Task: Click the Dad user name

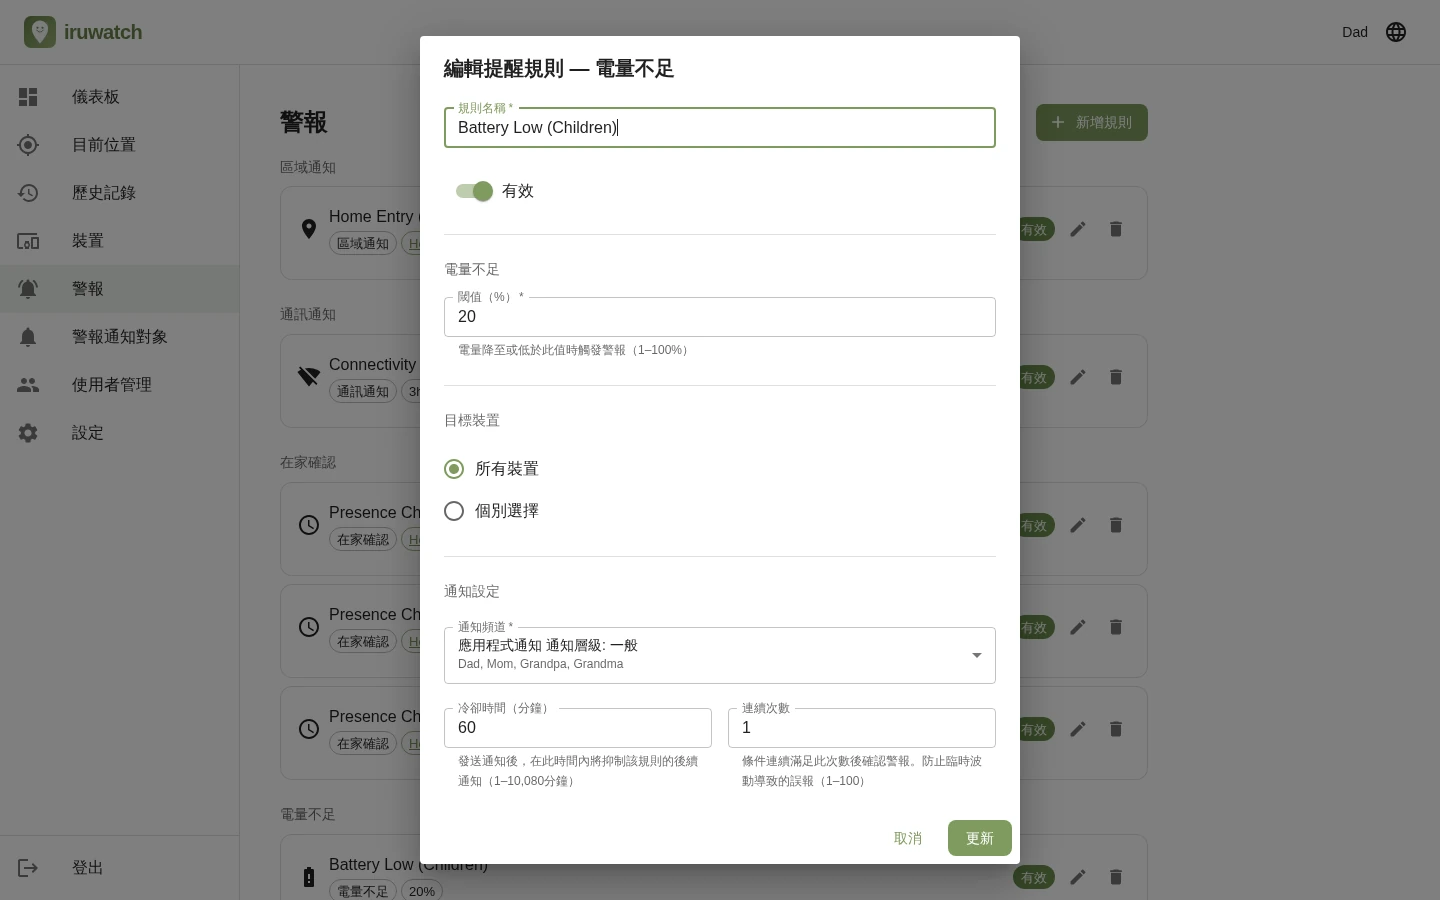Action: [x=1355, y=32]
